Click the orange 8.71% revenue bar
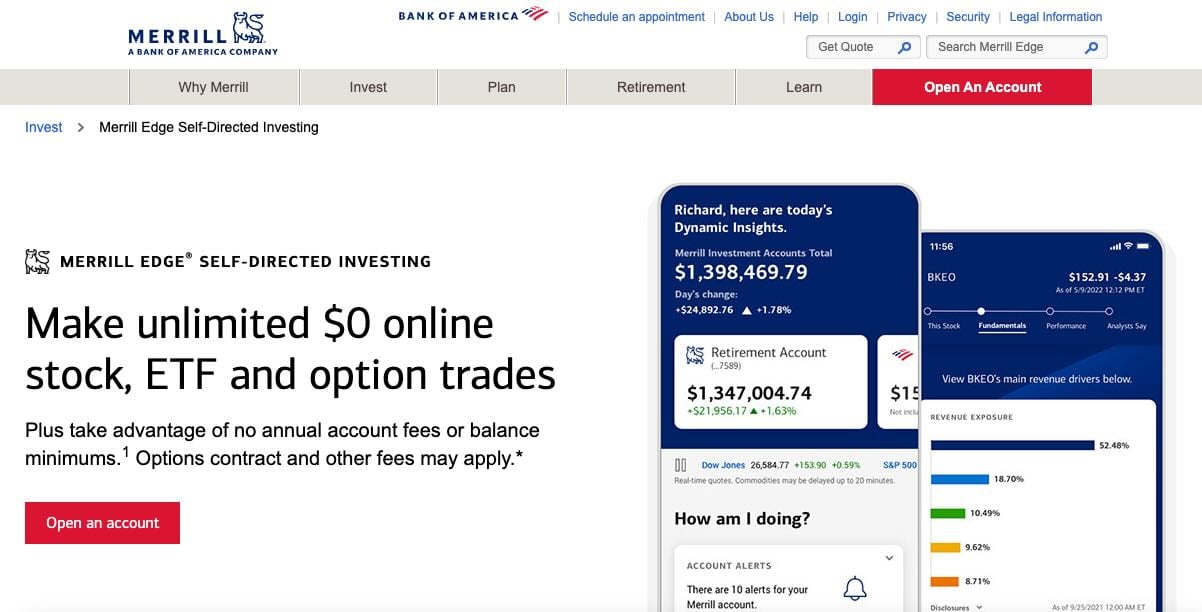The height and width of the screenshot is (612, 1202). (x=945, y=581)
